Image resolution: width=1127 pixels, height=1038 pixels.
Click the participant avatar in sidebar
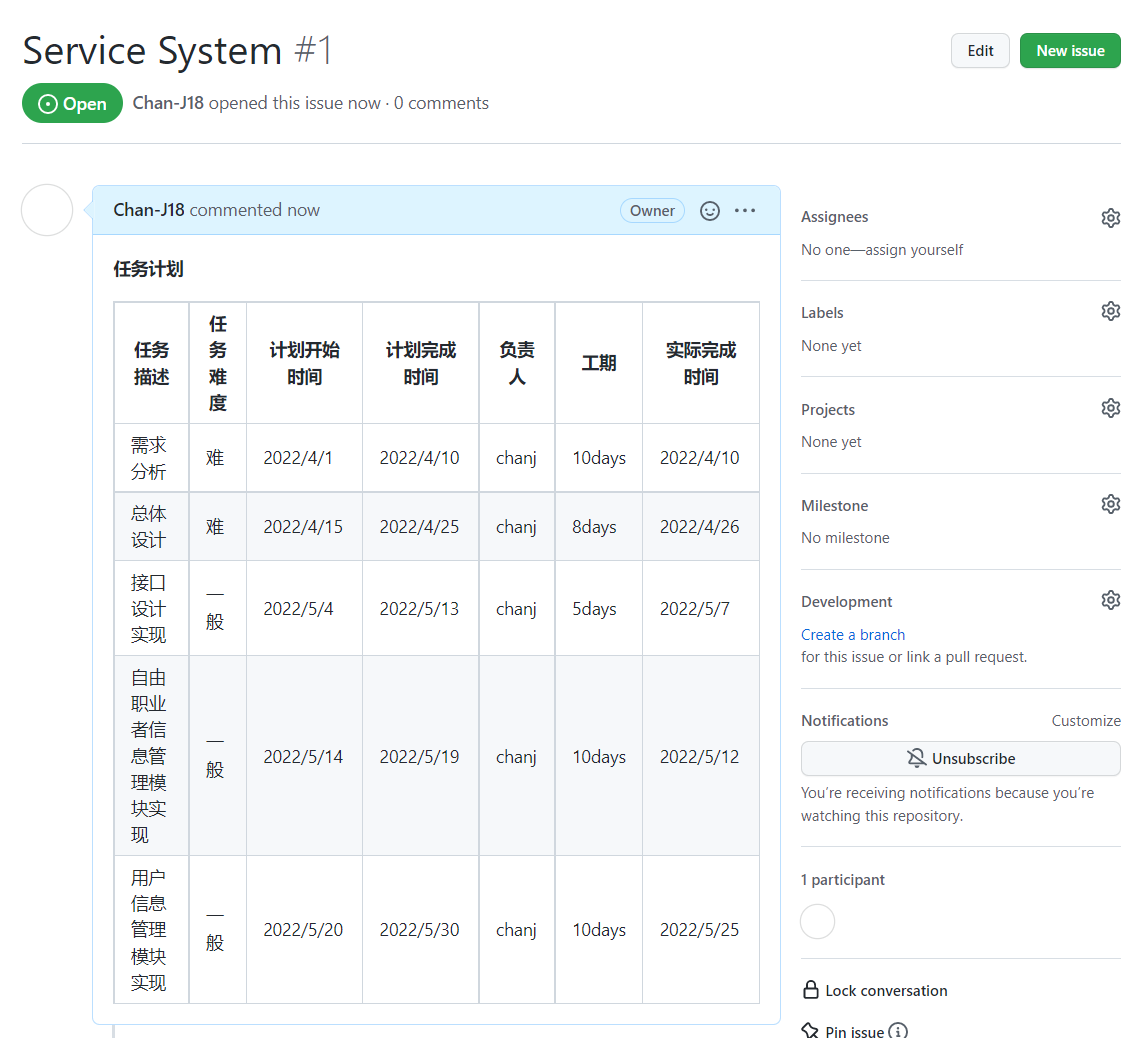pyautogui.click(x=817, y=921)
